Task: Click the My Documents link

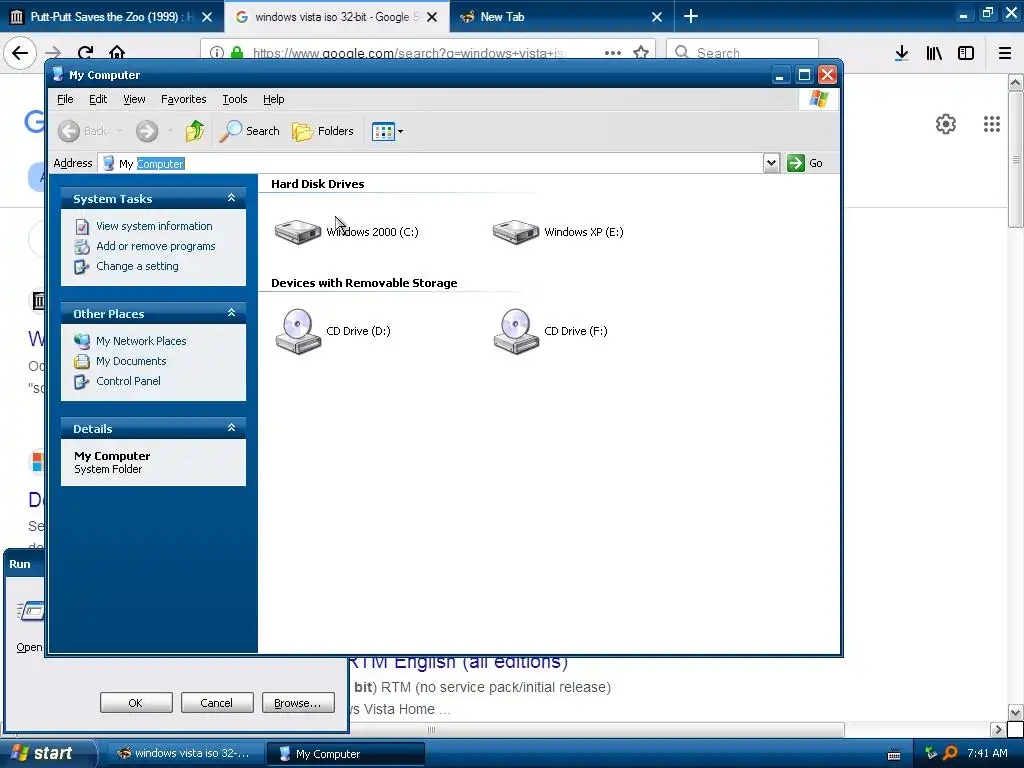Action: pyautogui.click(x=131, y=361)
